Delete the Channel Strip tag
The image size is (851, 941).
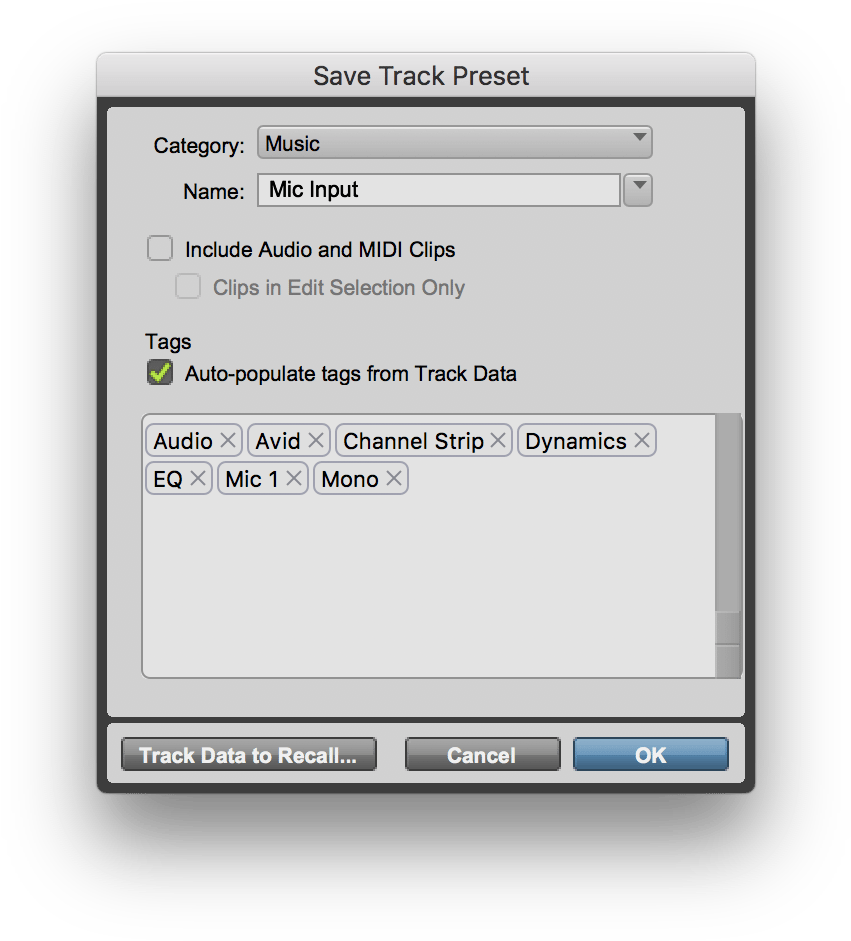point(497,440)
